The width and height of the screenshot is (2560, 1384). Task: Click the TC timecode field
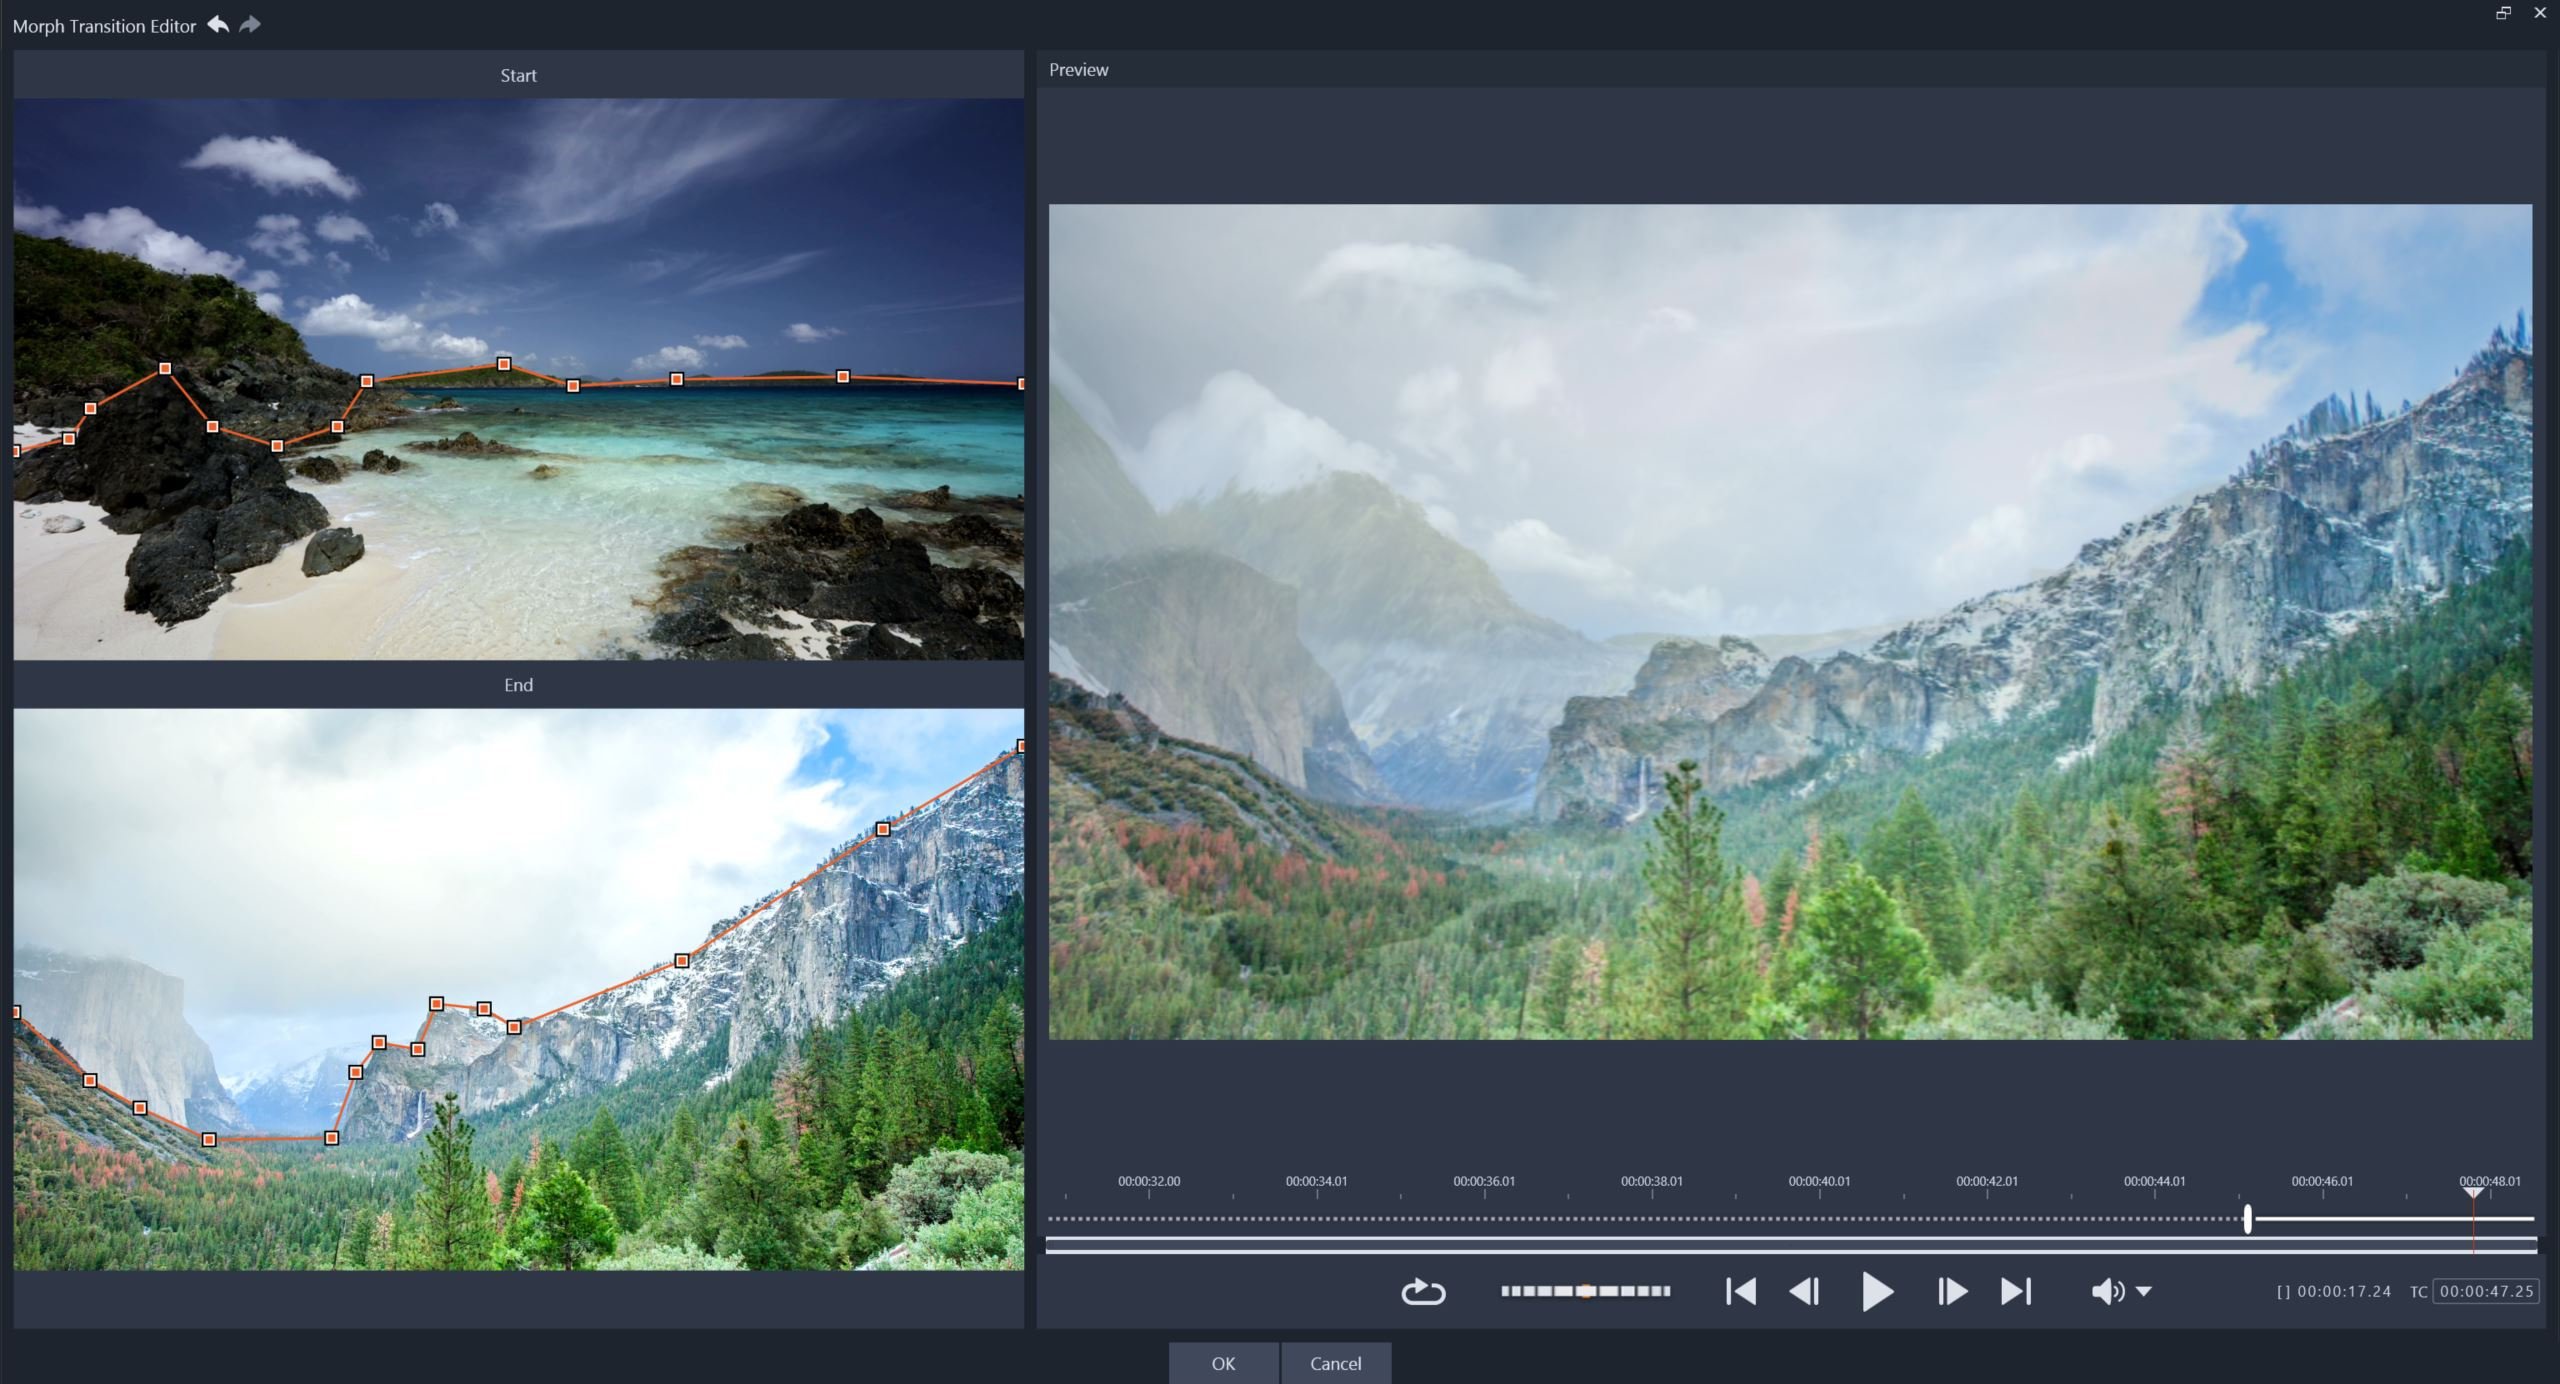(2486, 1291)
